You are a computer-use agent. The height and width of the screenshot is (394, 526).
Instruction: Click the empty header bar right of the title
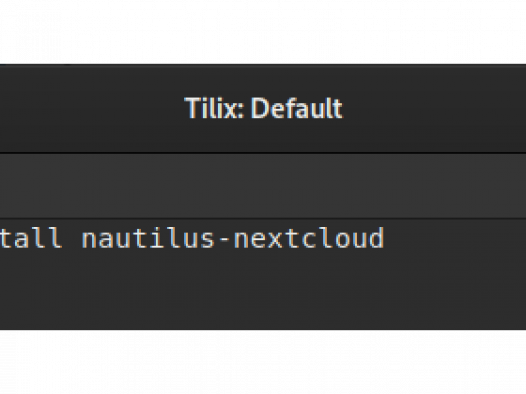tap(436, 108)
